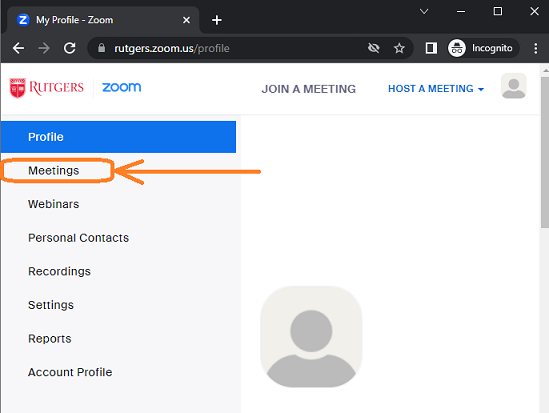549x413 pixels.
Task: Reload the Zoom profile page
Action: point(69,48)
